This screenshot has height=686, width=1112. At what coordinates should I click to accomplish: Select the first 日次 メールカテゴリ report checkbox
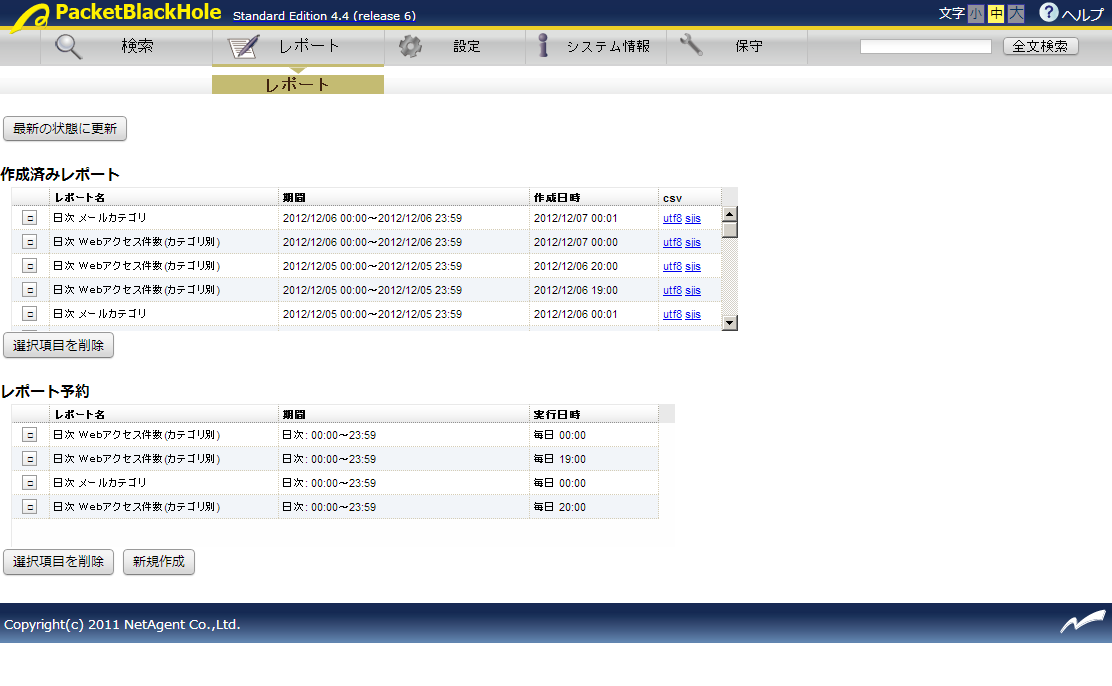pos(30,218)
